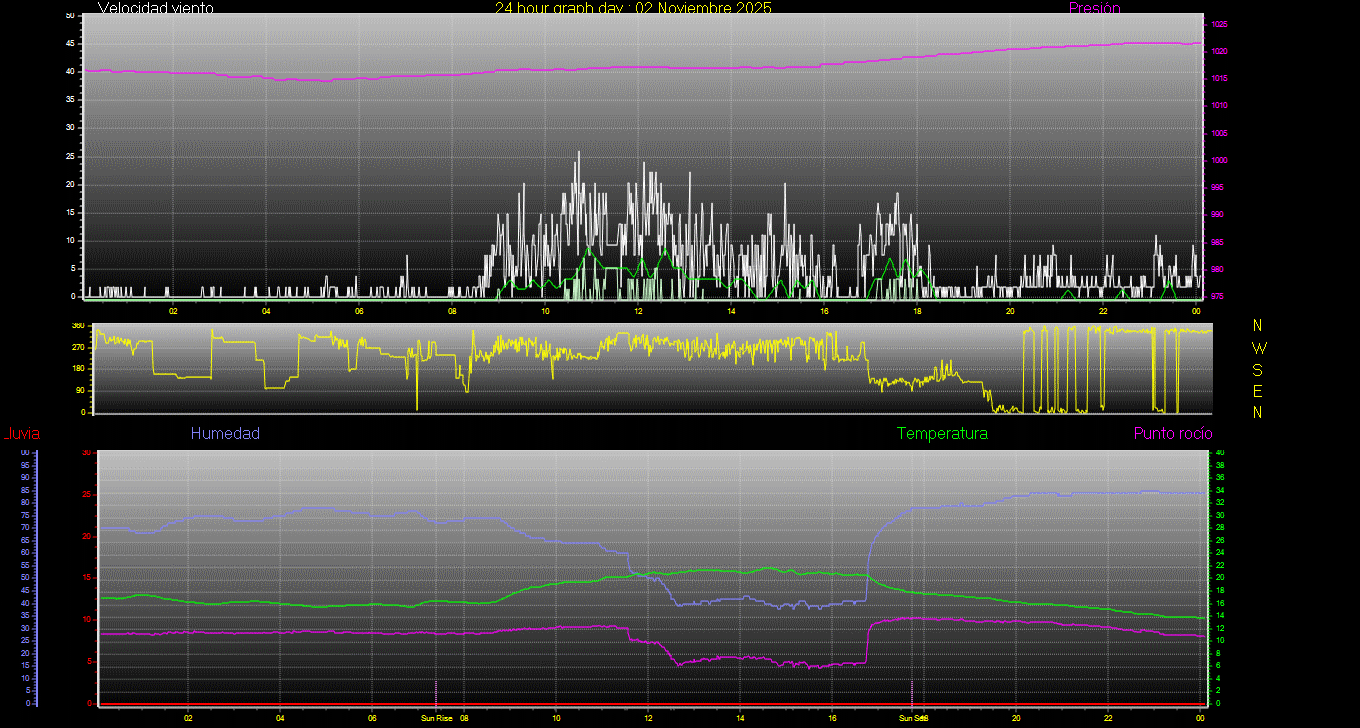The width and height of the screenshot is (1360, 728).
Task: Select the Temperatura legend label
Action: click(x=942, y=434)
